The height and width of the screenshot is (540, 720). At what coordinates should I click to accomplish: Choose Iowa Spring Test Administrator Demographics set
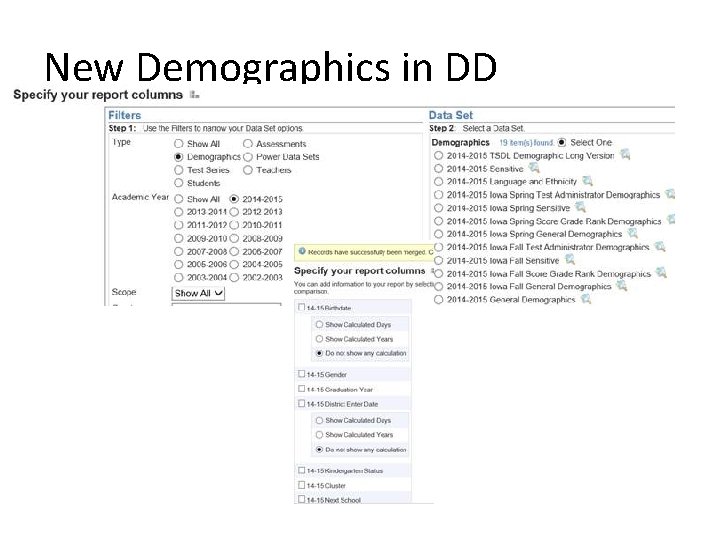click(439, 195)
